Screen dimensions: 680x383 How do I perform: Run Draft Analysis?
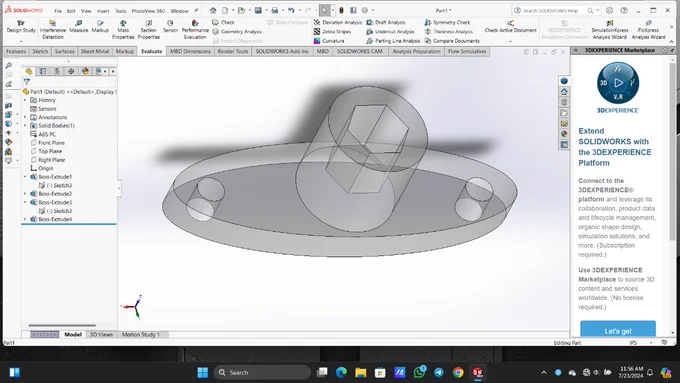click(386, 22)
